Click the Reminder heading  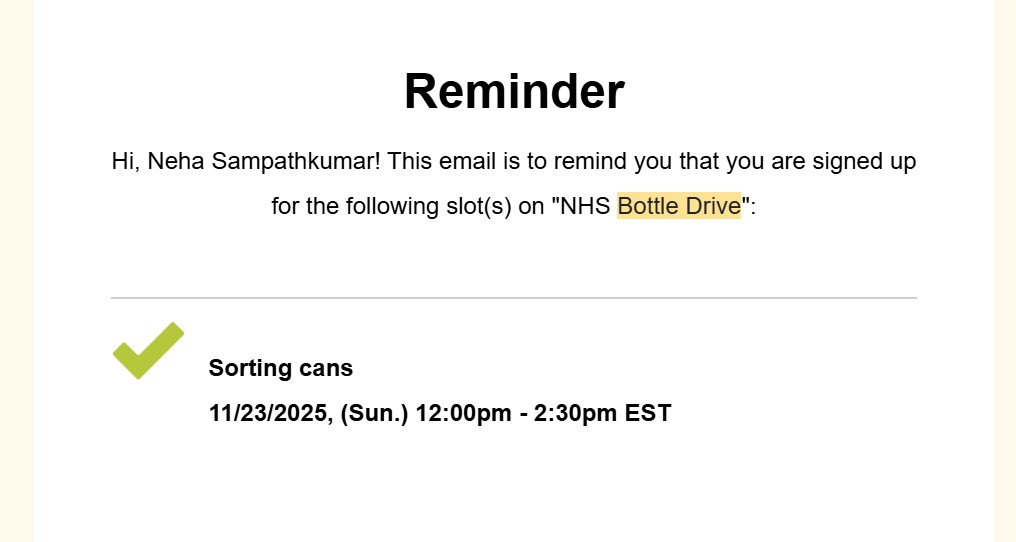click(x=514, y=91)
